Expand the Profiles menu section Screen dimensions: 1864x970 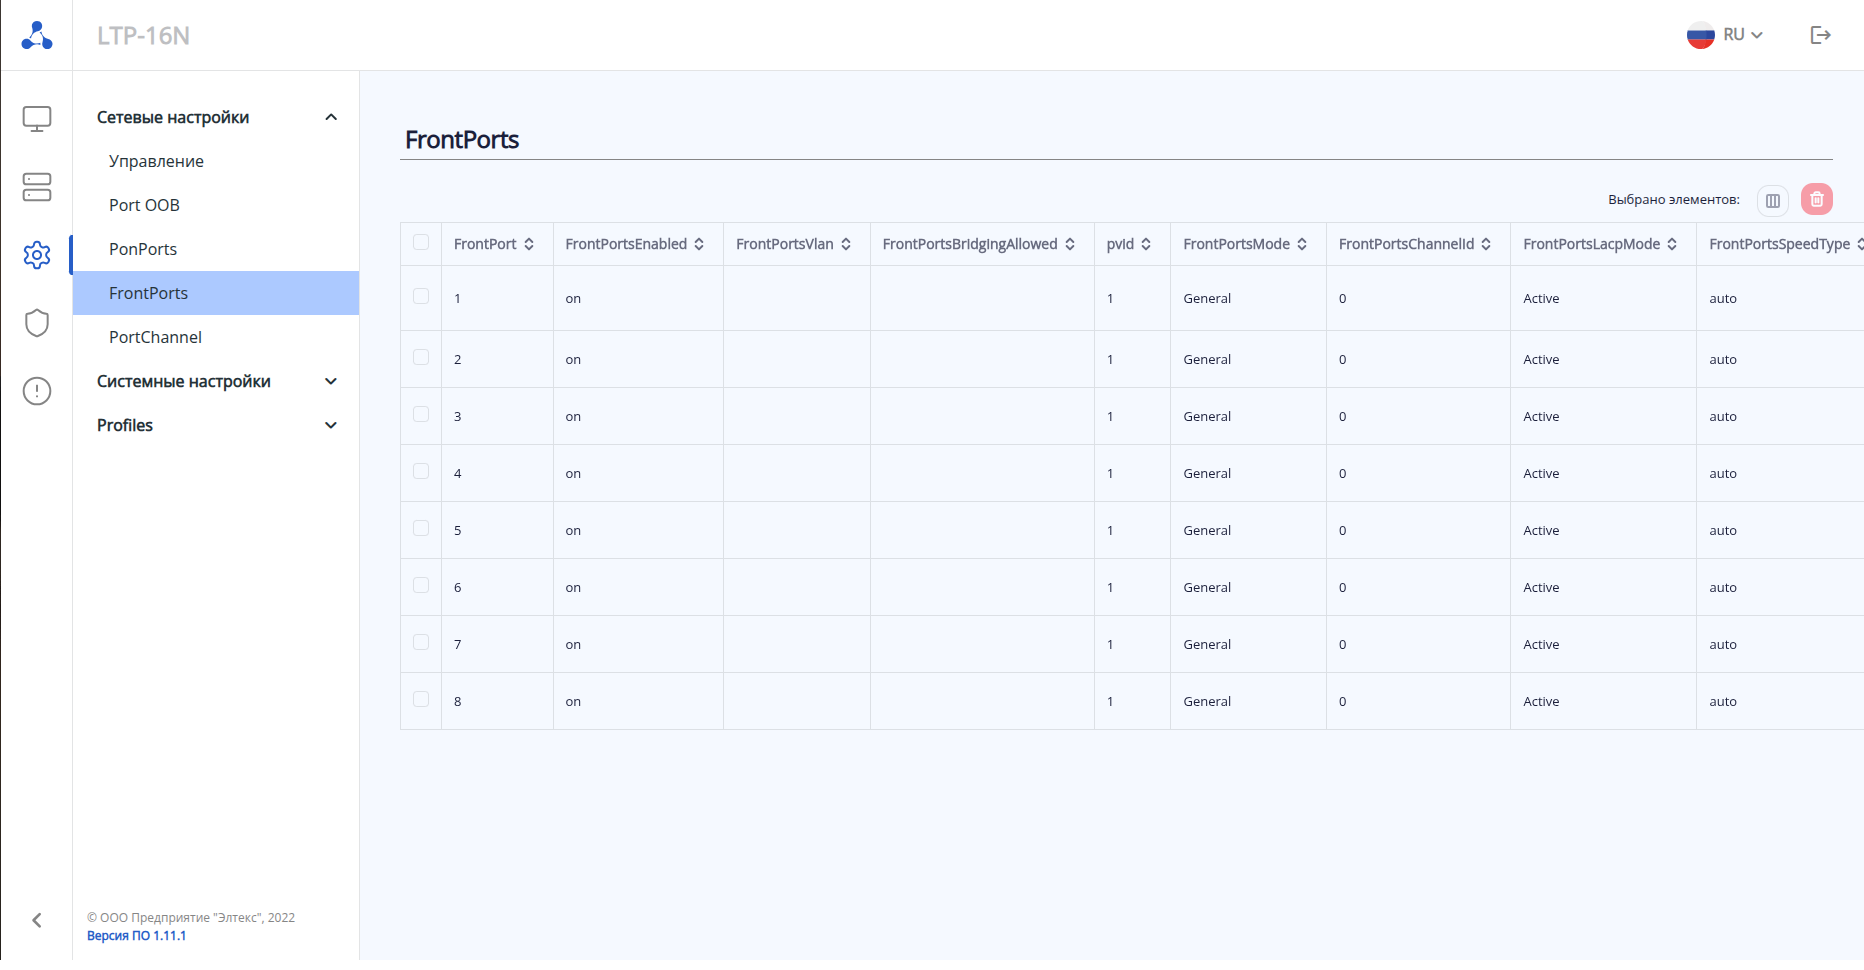tap(217, 425)
